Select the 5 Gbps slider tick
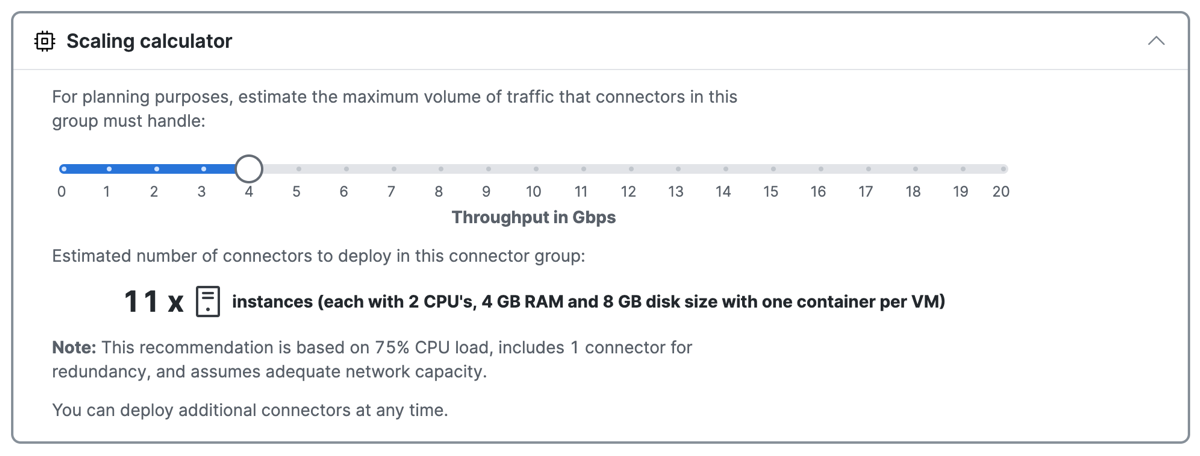The image size is (1200, 456). coord(298,169)
